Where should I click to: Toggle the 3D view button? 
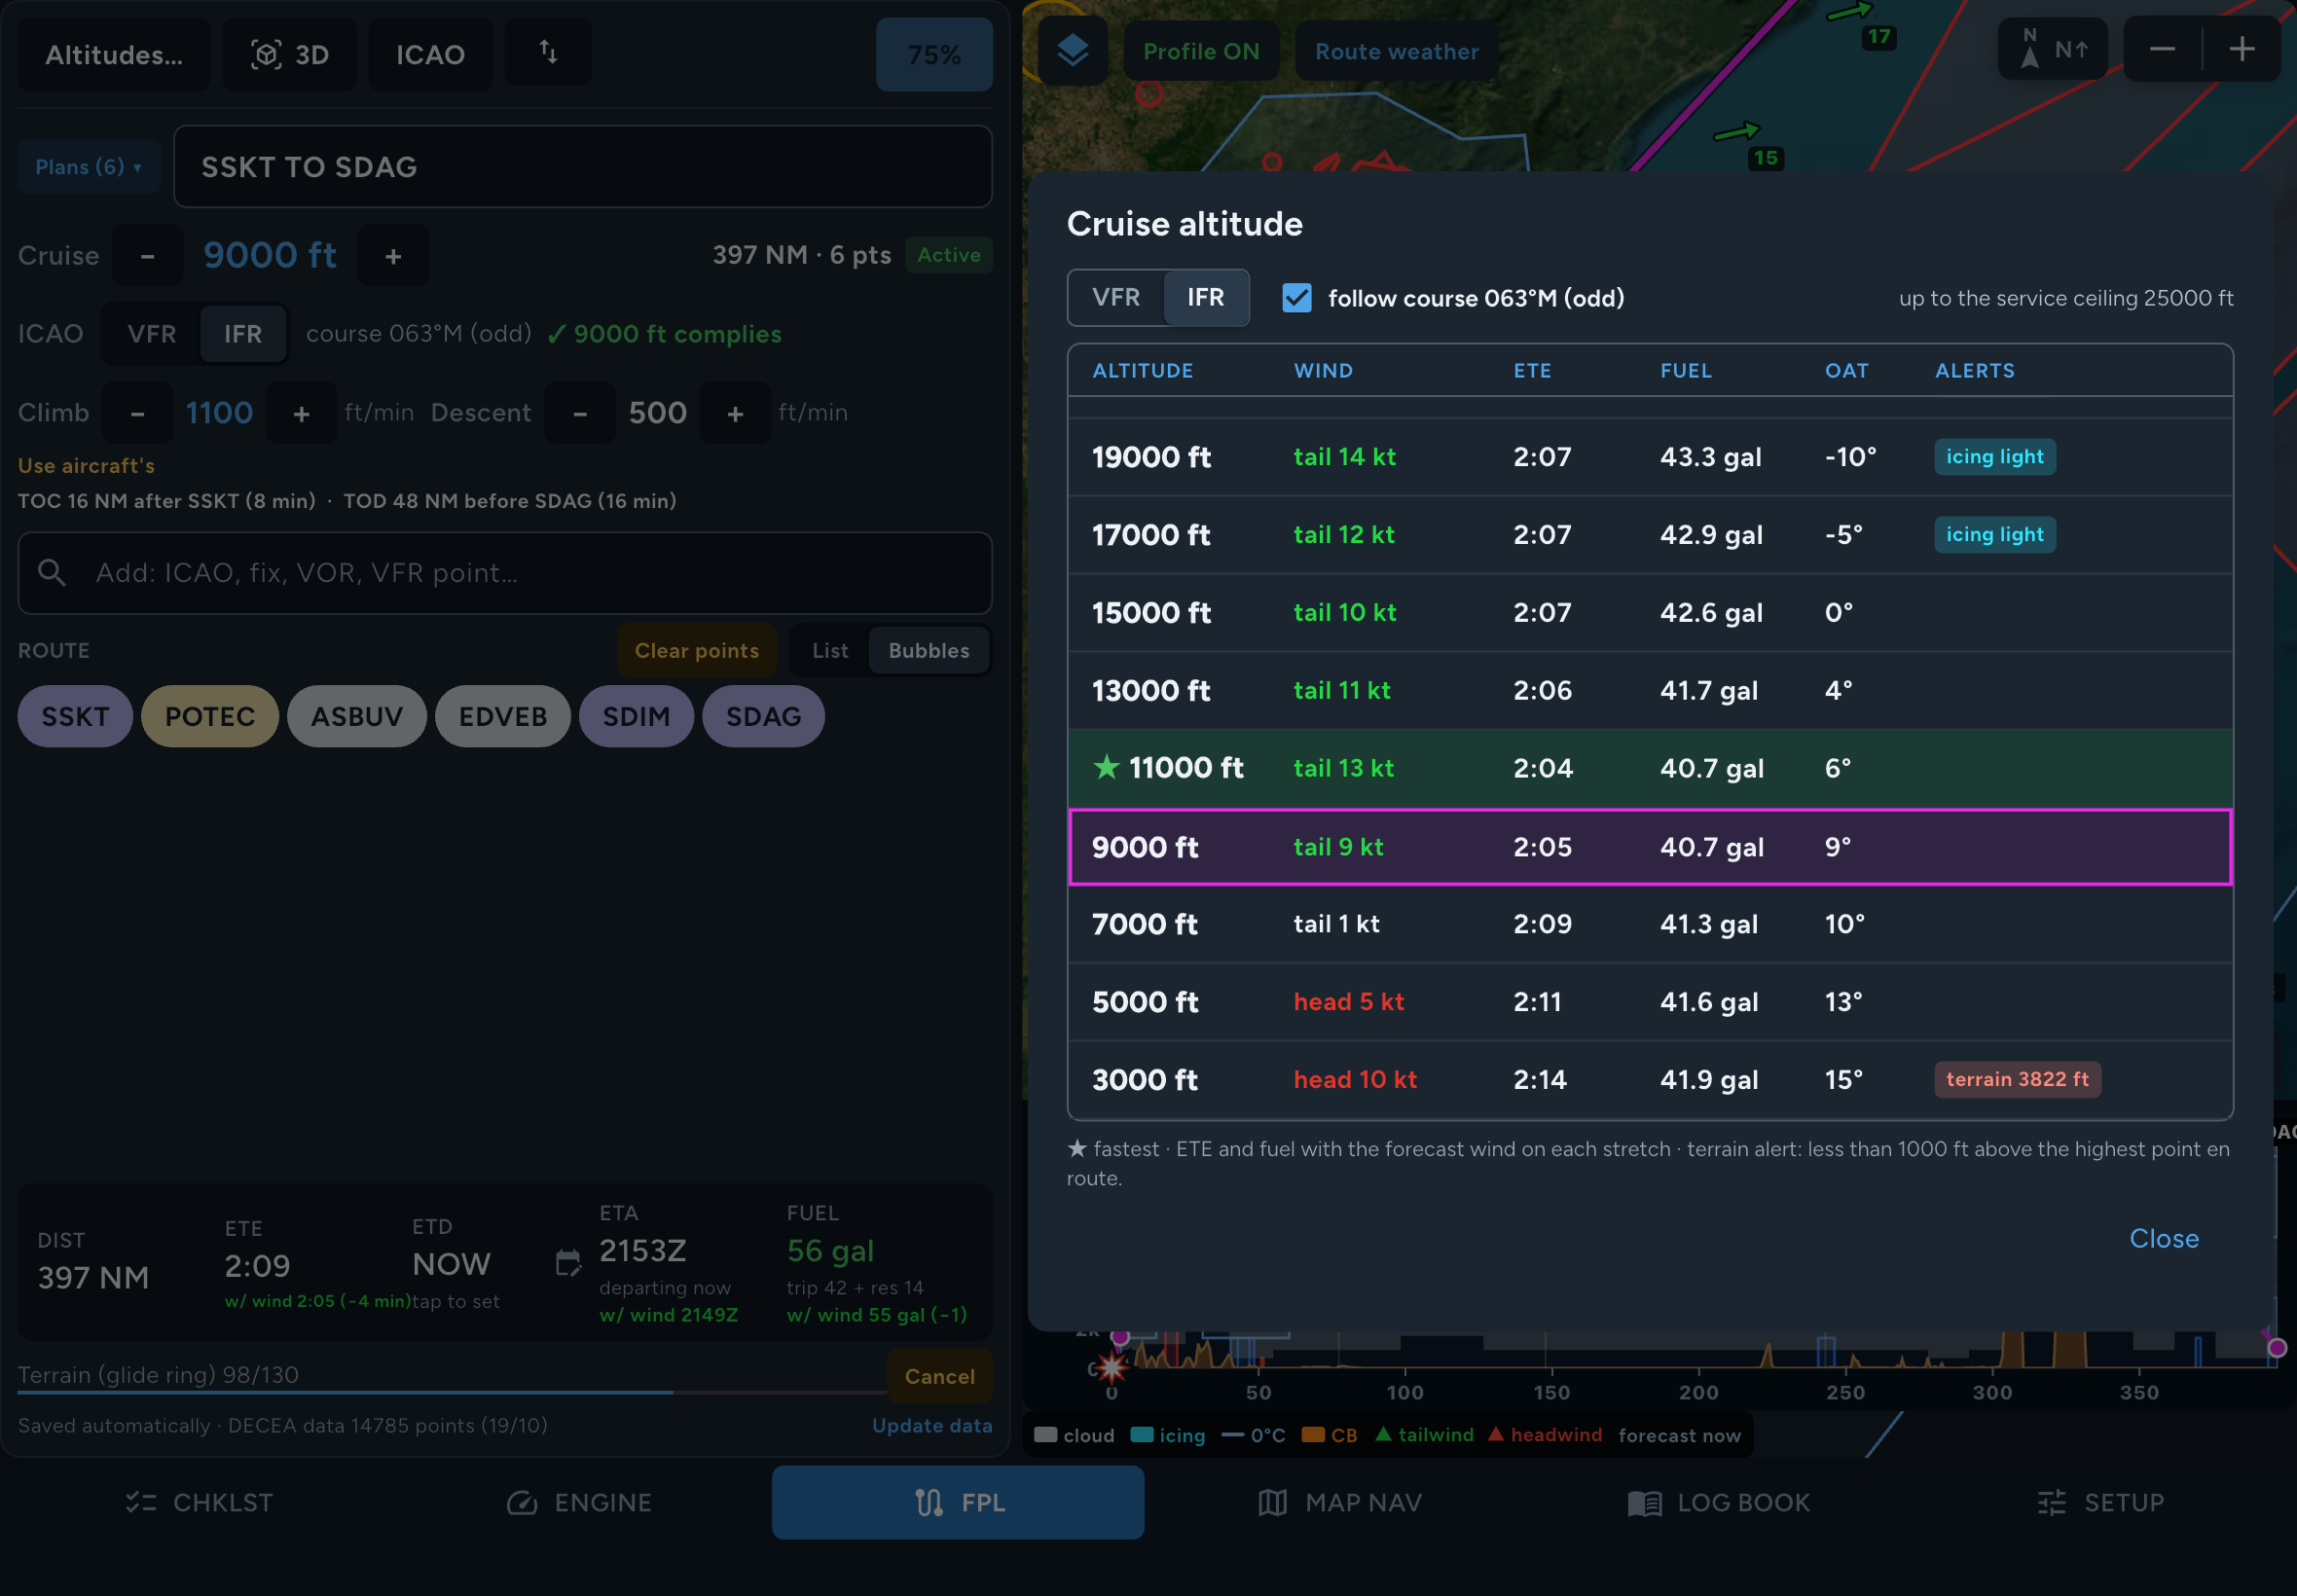(289, 54)
